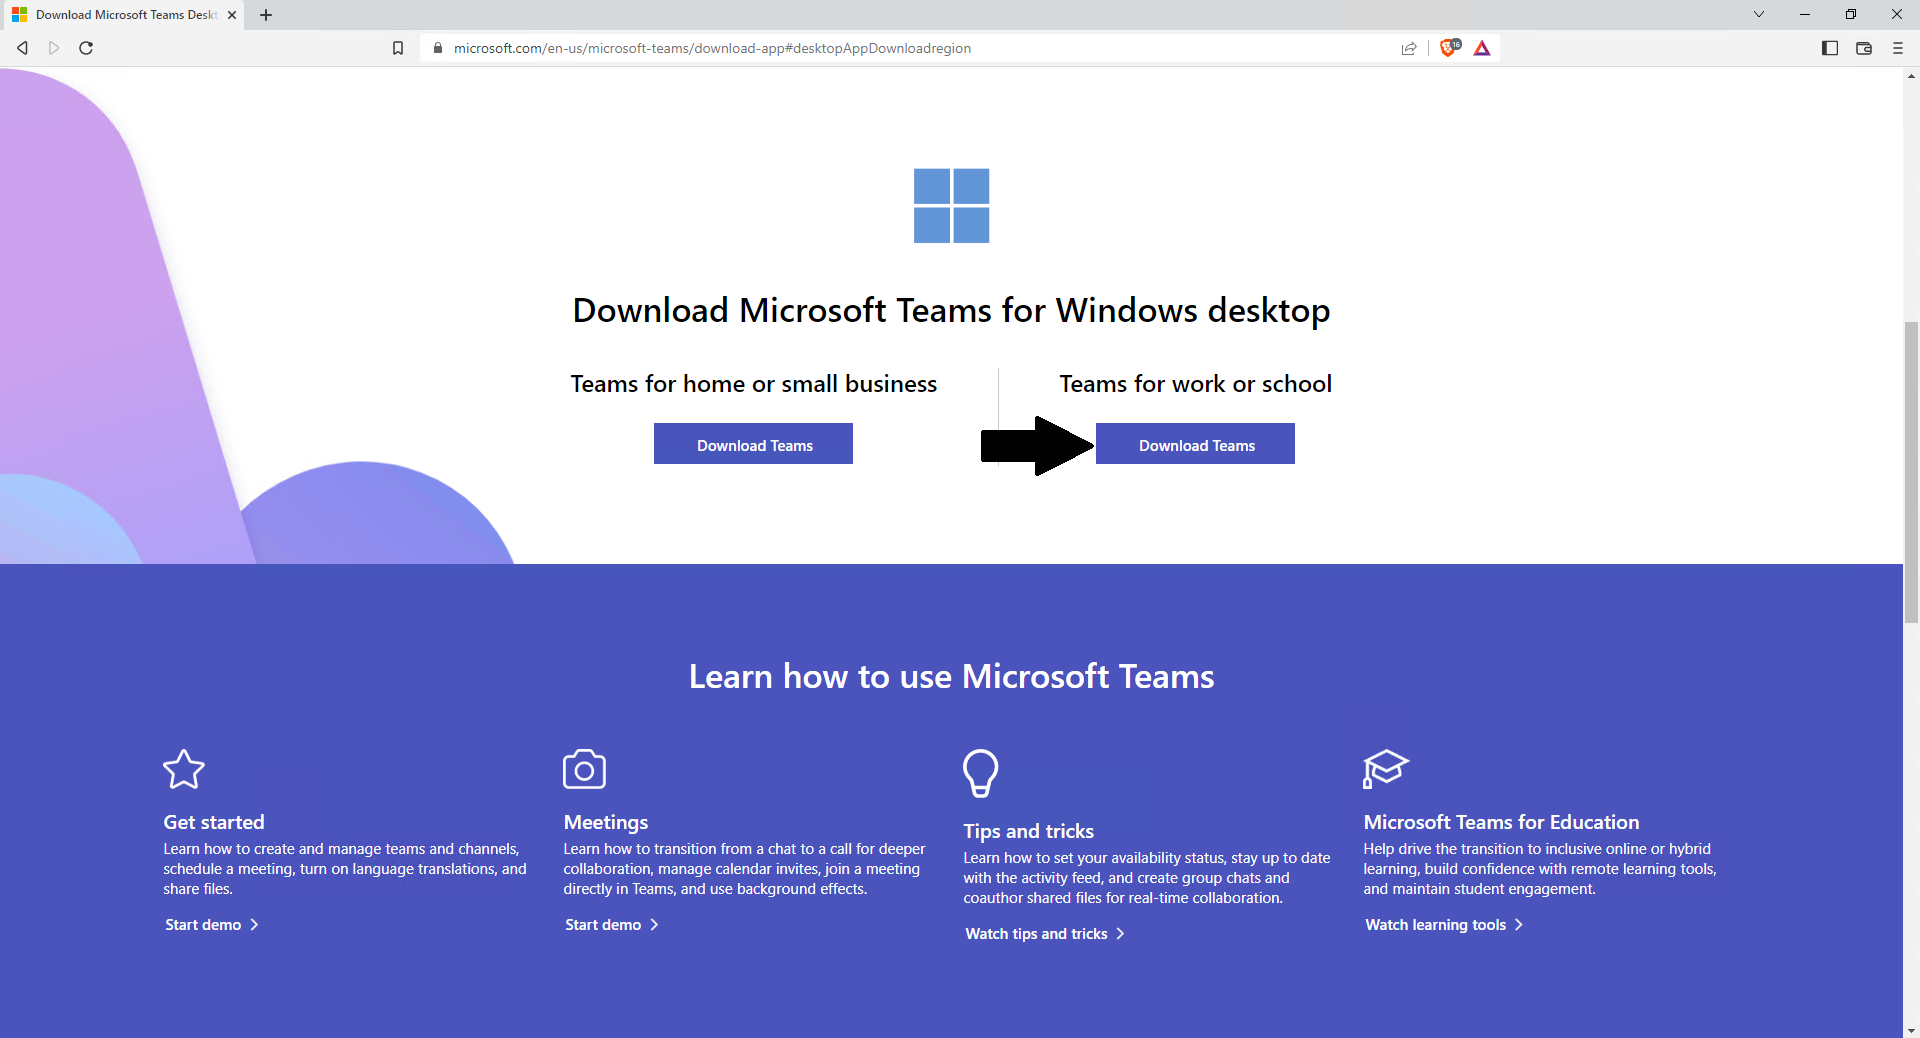Image resolution: width=1920 pixels, height=1038 pixels.
Task: Click the Meetings heading
Action: point(606,822)
